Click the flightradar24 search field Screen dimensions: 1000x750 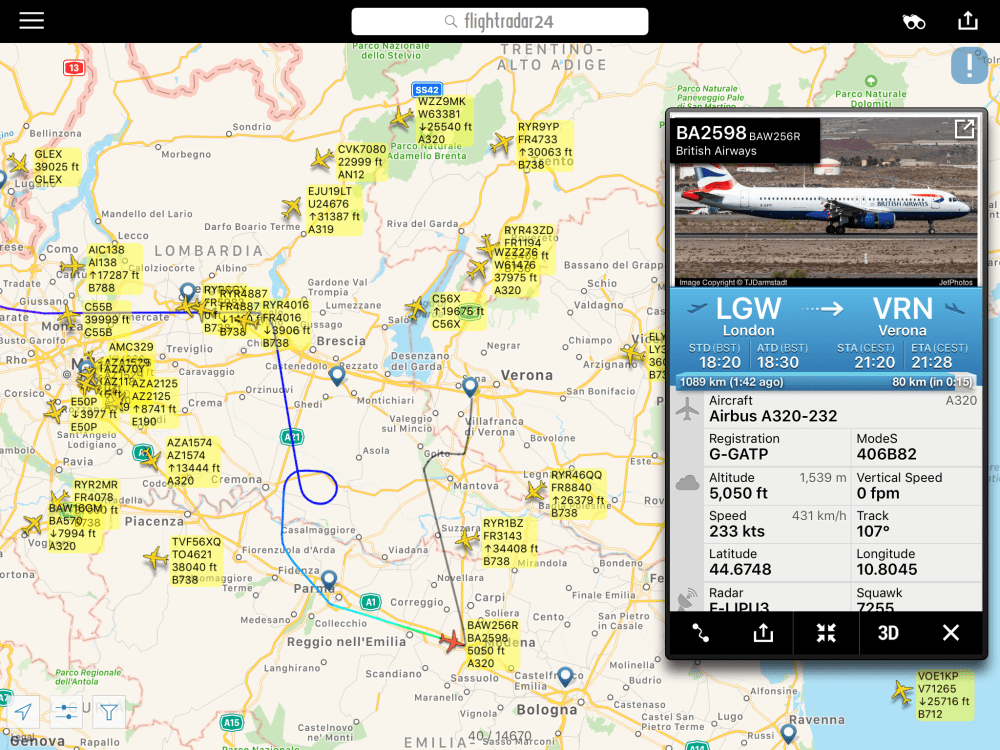pyautogui.click(x=500, y=22)
